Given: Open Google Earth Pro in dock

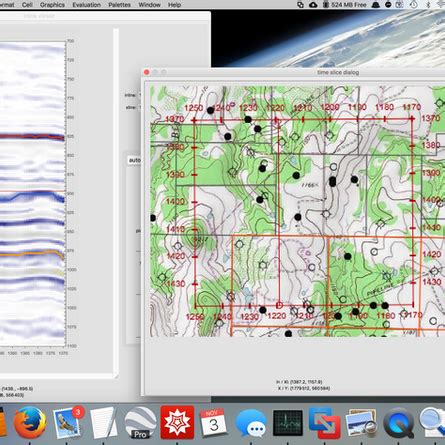Looking at the screenshot, I should click(x=140, y=422).
